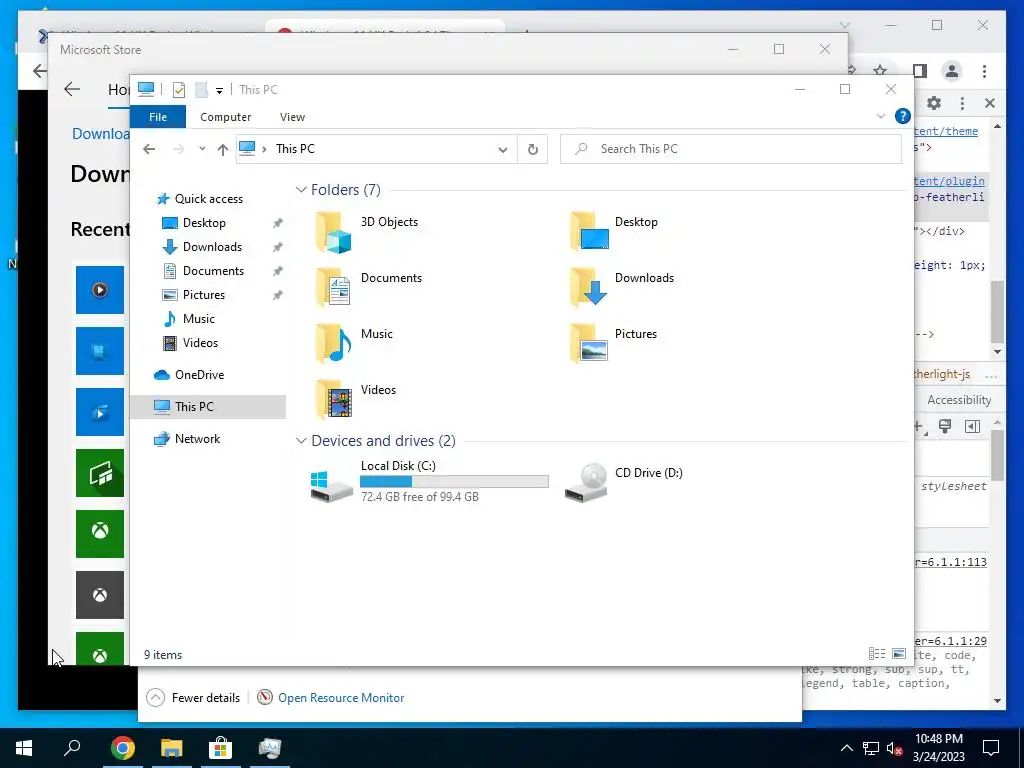The height and width of the screenshot is (768, 1024).
Task: Open DevTools settings gear icon
Action: tap(934, 103)
